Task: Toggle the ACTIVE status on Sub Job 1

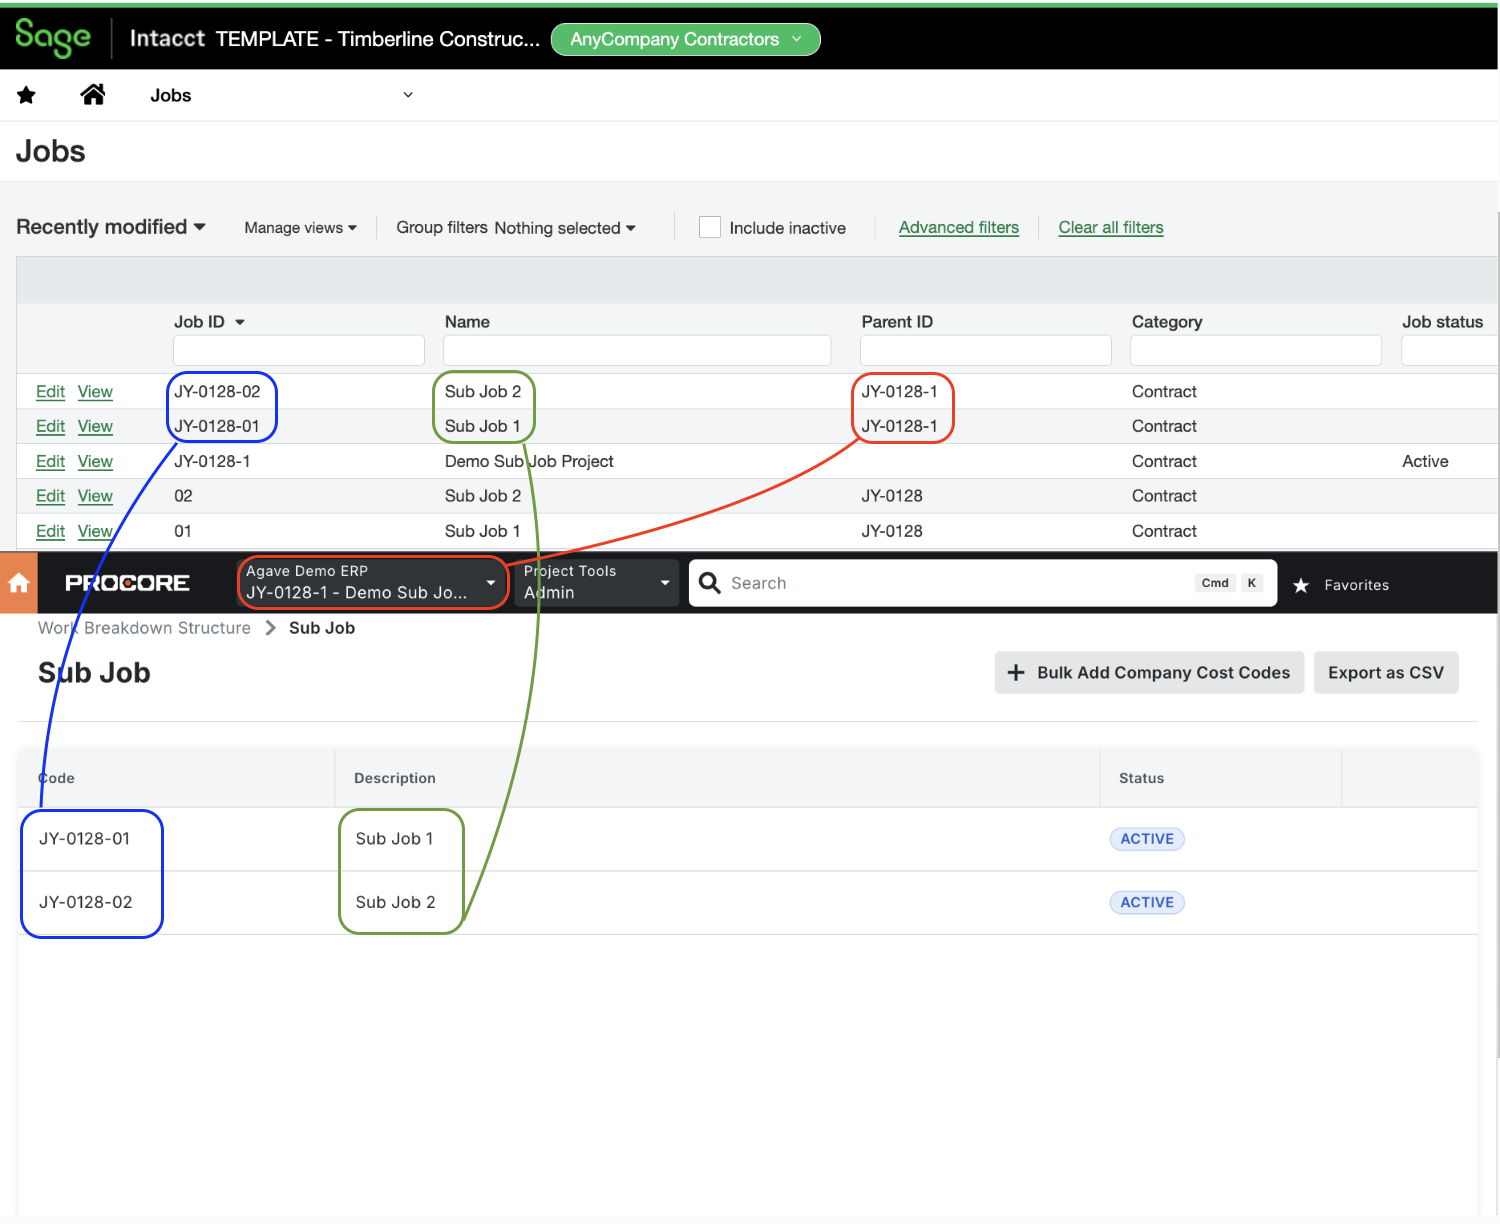Action: [1146, 838]
